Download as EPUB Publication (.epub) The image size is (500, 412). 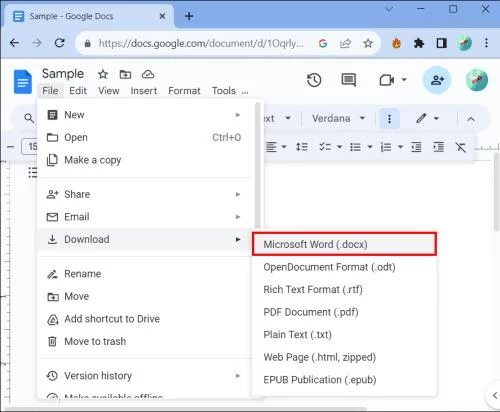click(344, 380)
